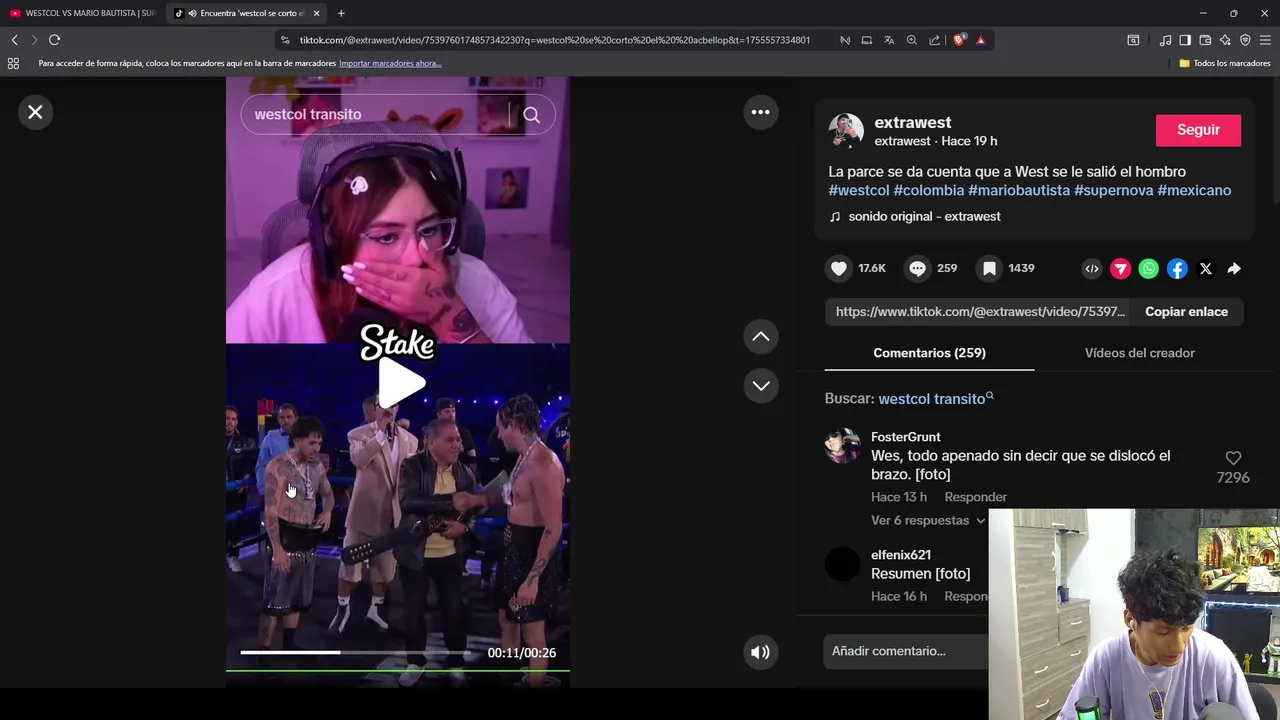This screenshot has width=1280, height=720.
Task: Open the browser hamburger main menu
Action: (1266, 40)
